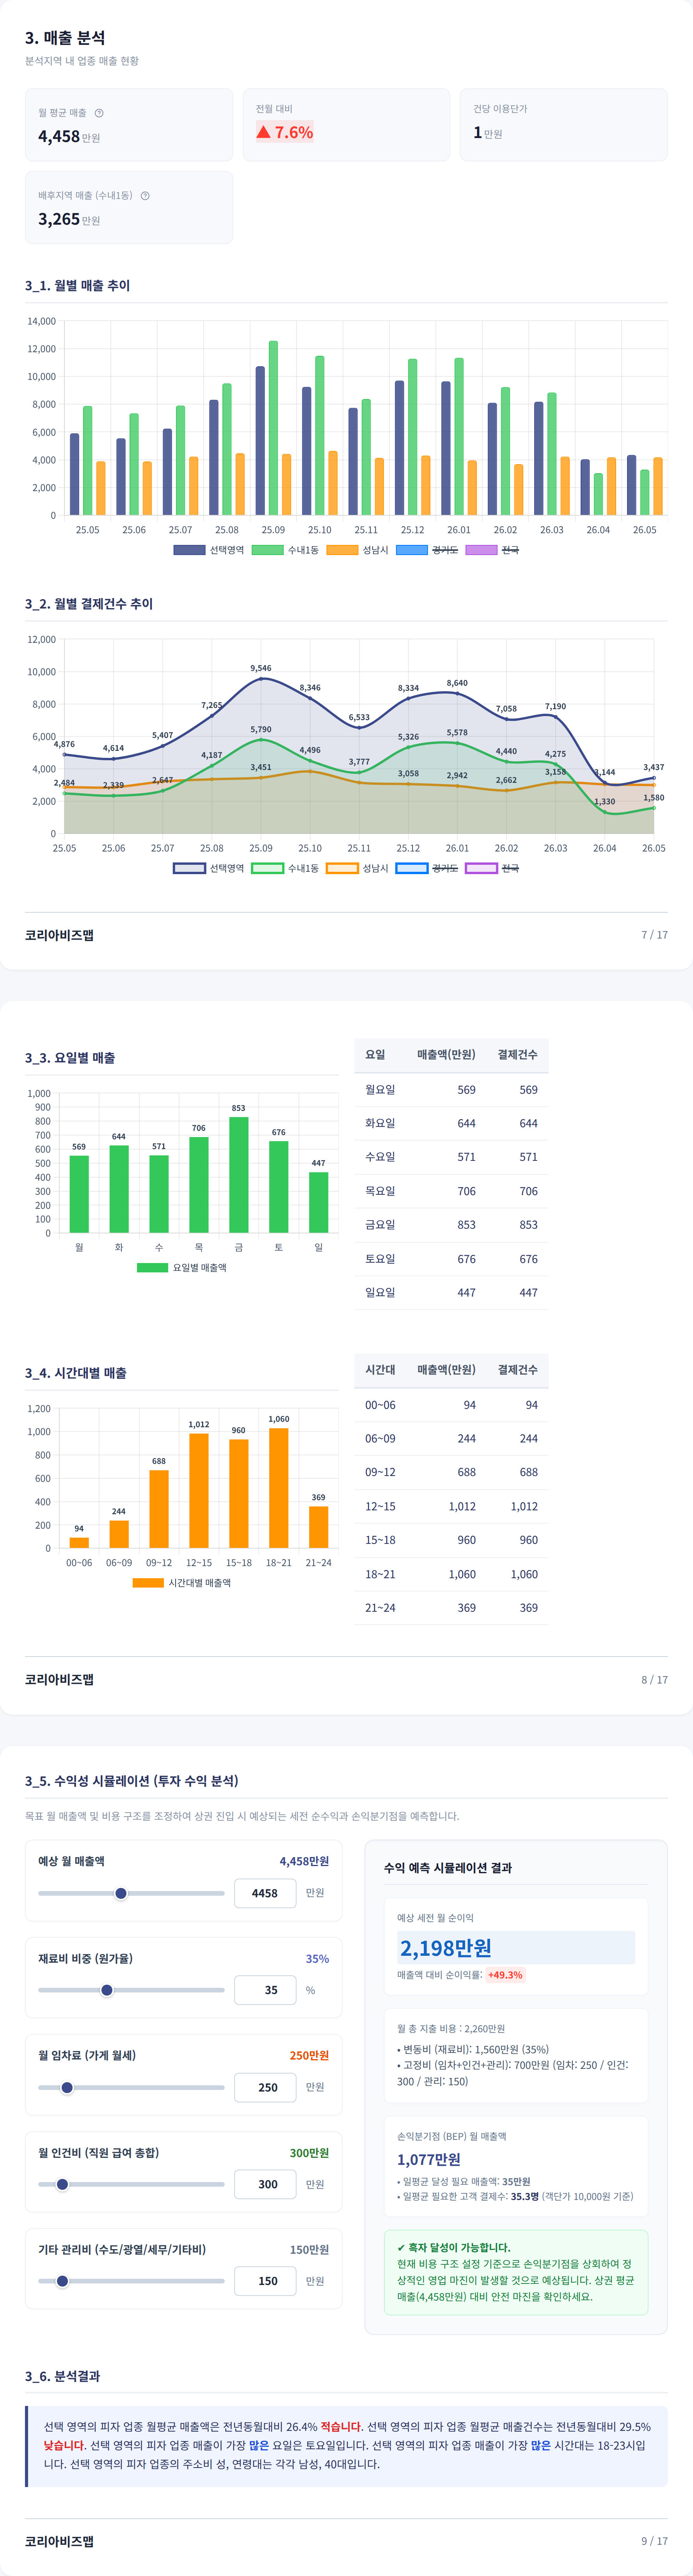This screenshot has width=693, height=2576.
Task: Enable 전국 series in 월별 결제건수 line chart
Action: [493, 868]
